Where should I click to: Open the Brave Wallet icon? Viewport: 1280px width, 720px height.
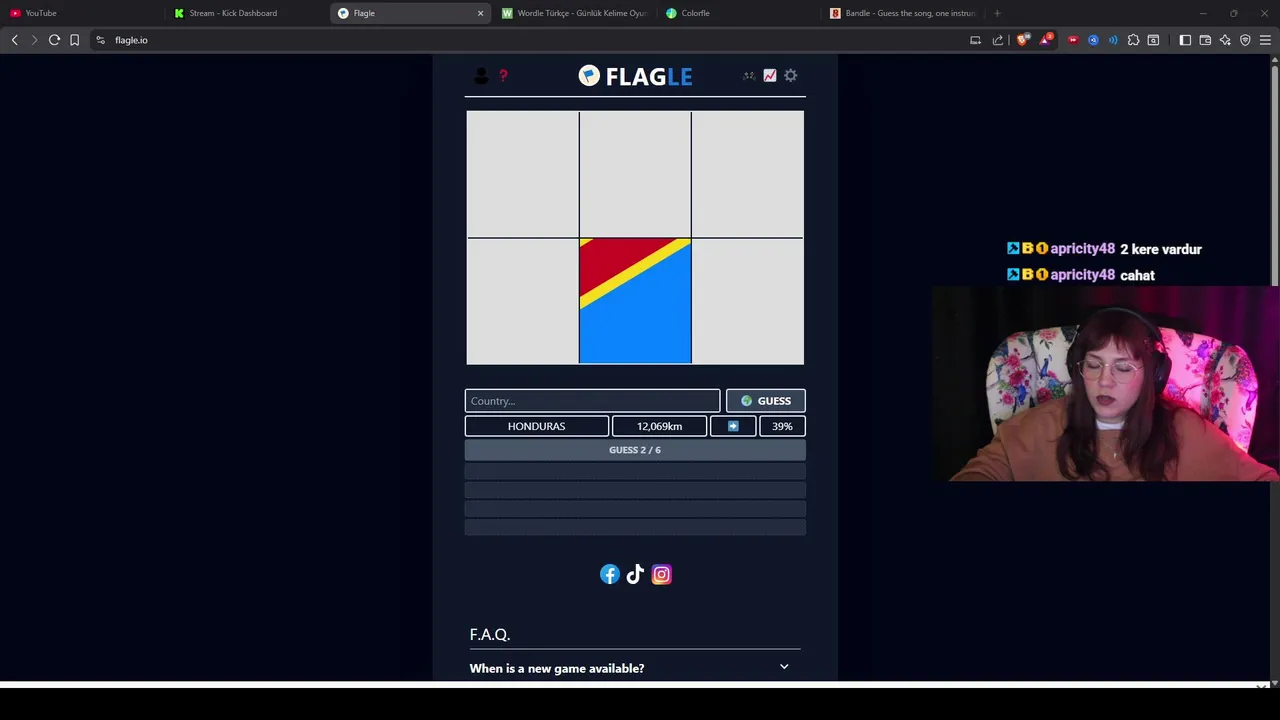[x=1205, y=40]
